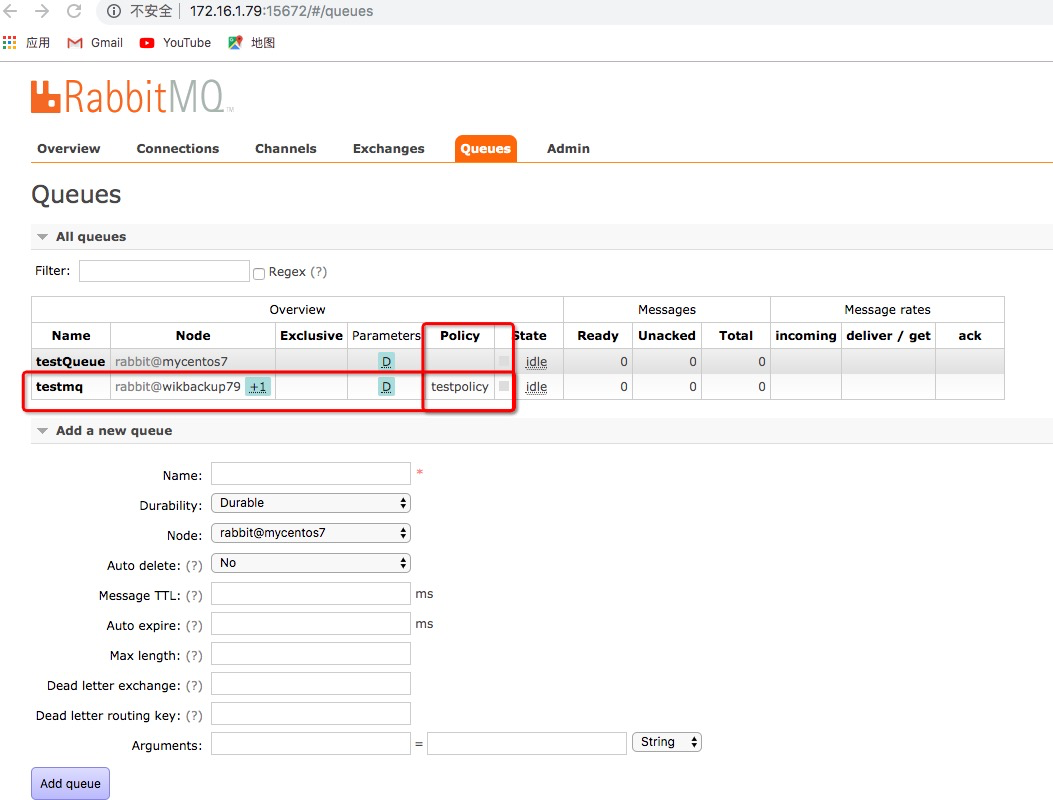The width and height of the screenshot is (1053, 807).
Task: Click the state indicator square for testQueue
Action: [x=504, y=361]
